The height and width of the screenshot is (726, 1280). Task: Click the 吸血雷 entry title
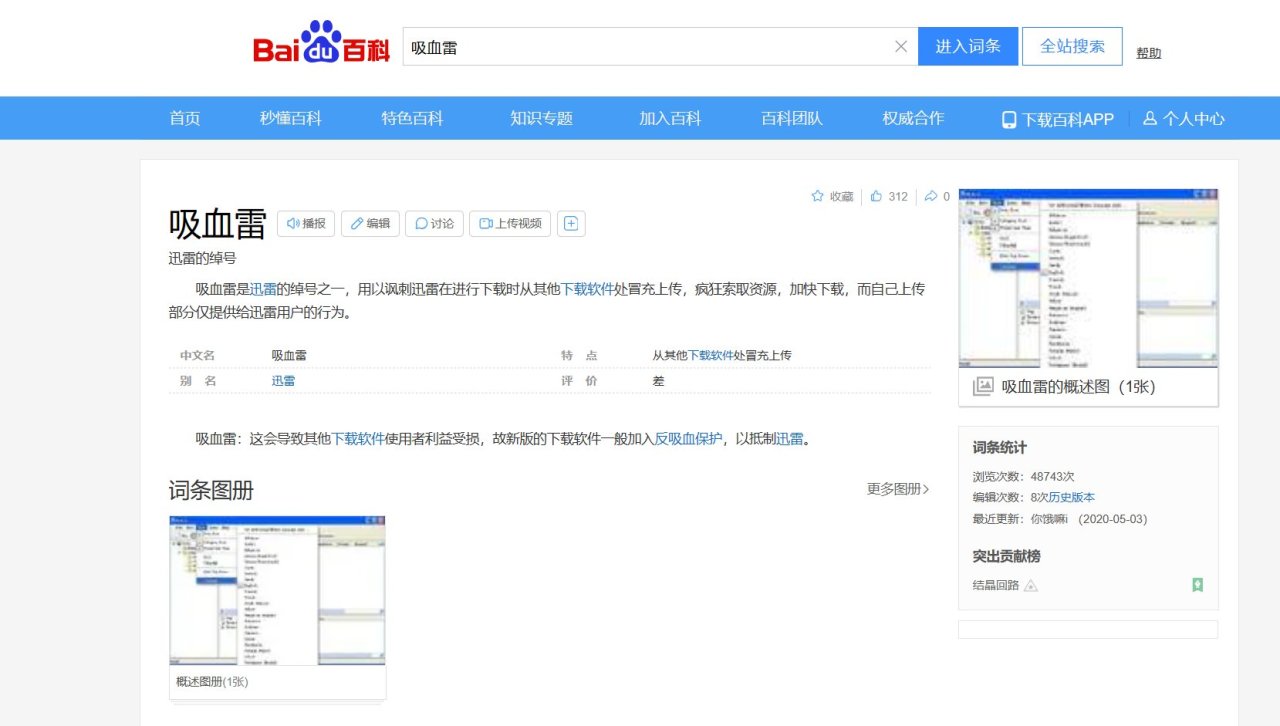(x=217, y=224)
